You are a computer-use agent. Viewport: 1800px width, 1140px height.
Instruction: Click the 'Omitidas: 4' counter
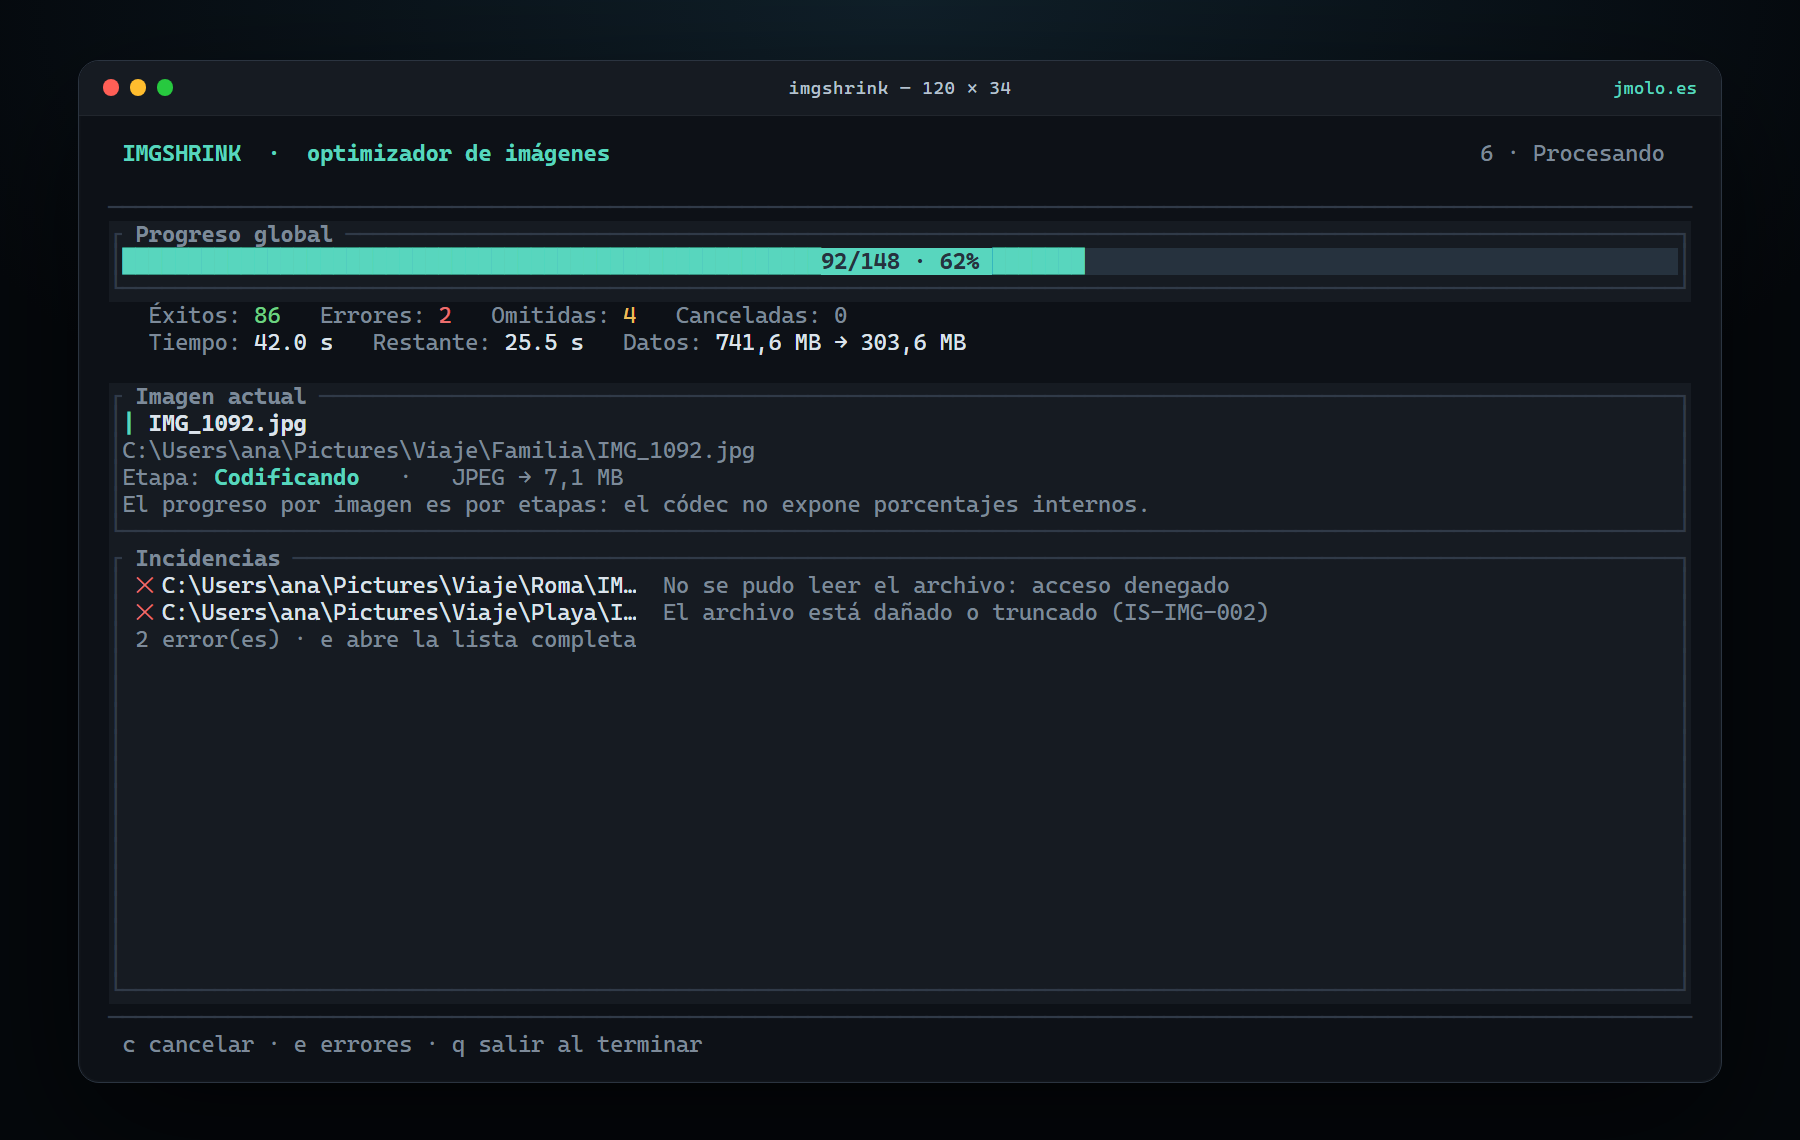[x=564, y=315]
